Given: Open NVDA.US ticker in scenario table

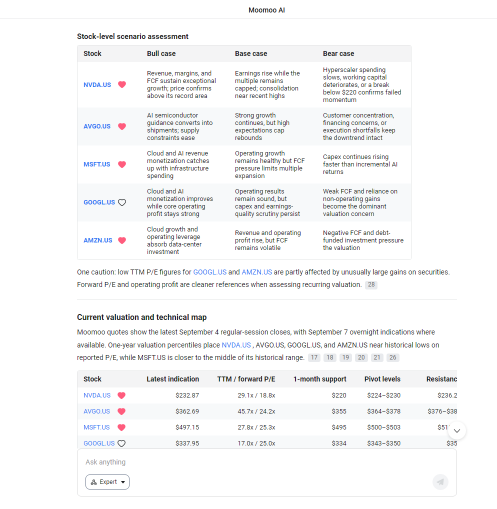Looking at the screenshot, I should (x=97, y=85).
